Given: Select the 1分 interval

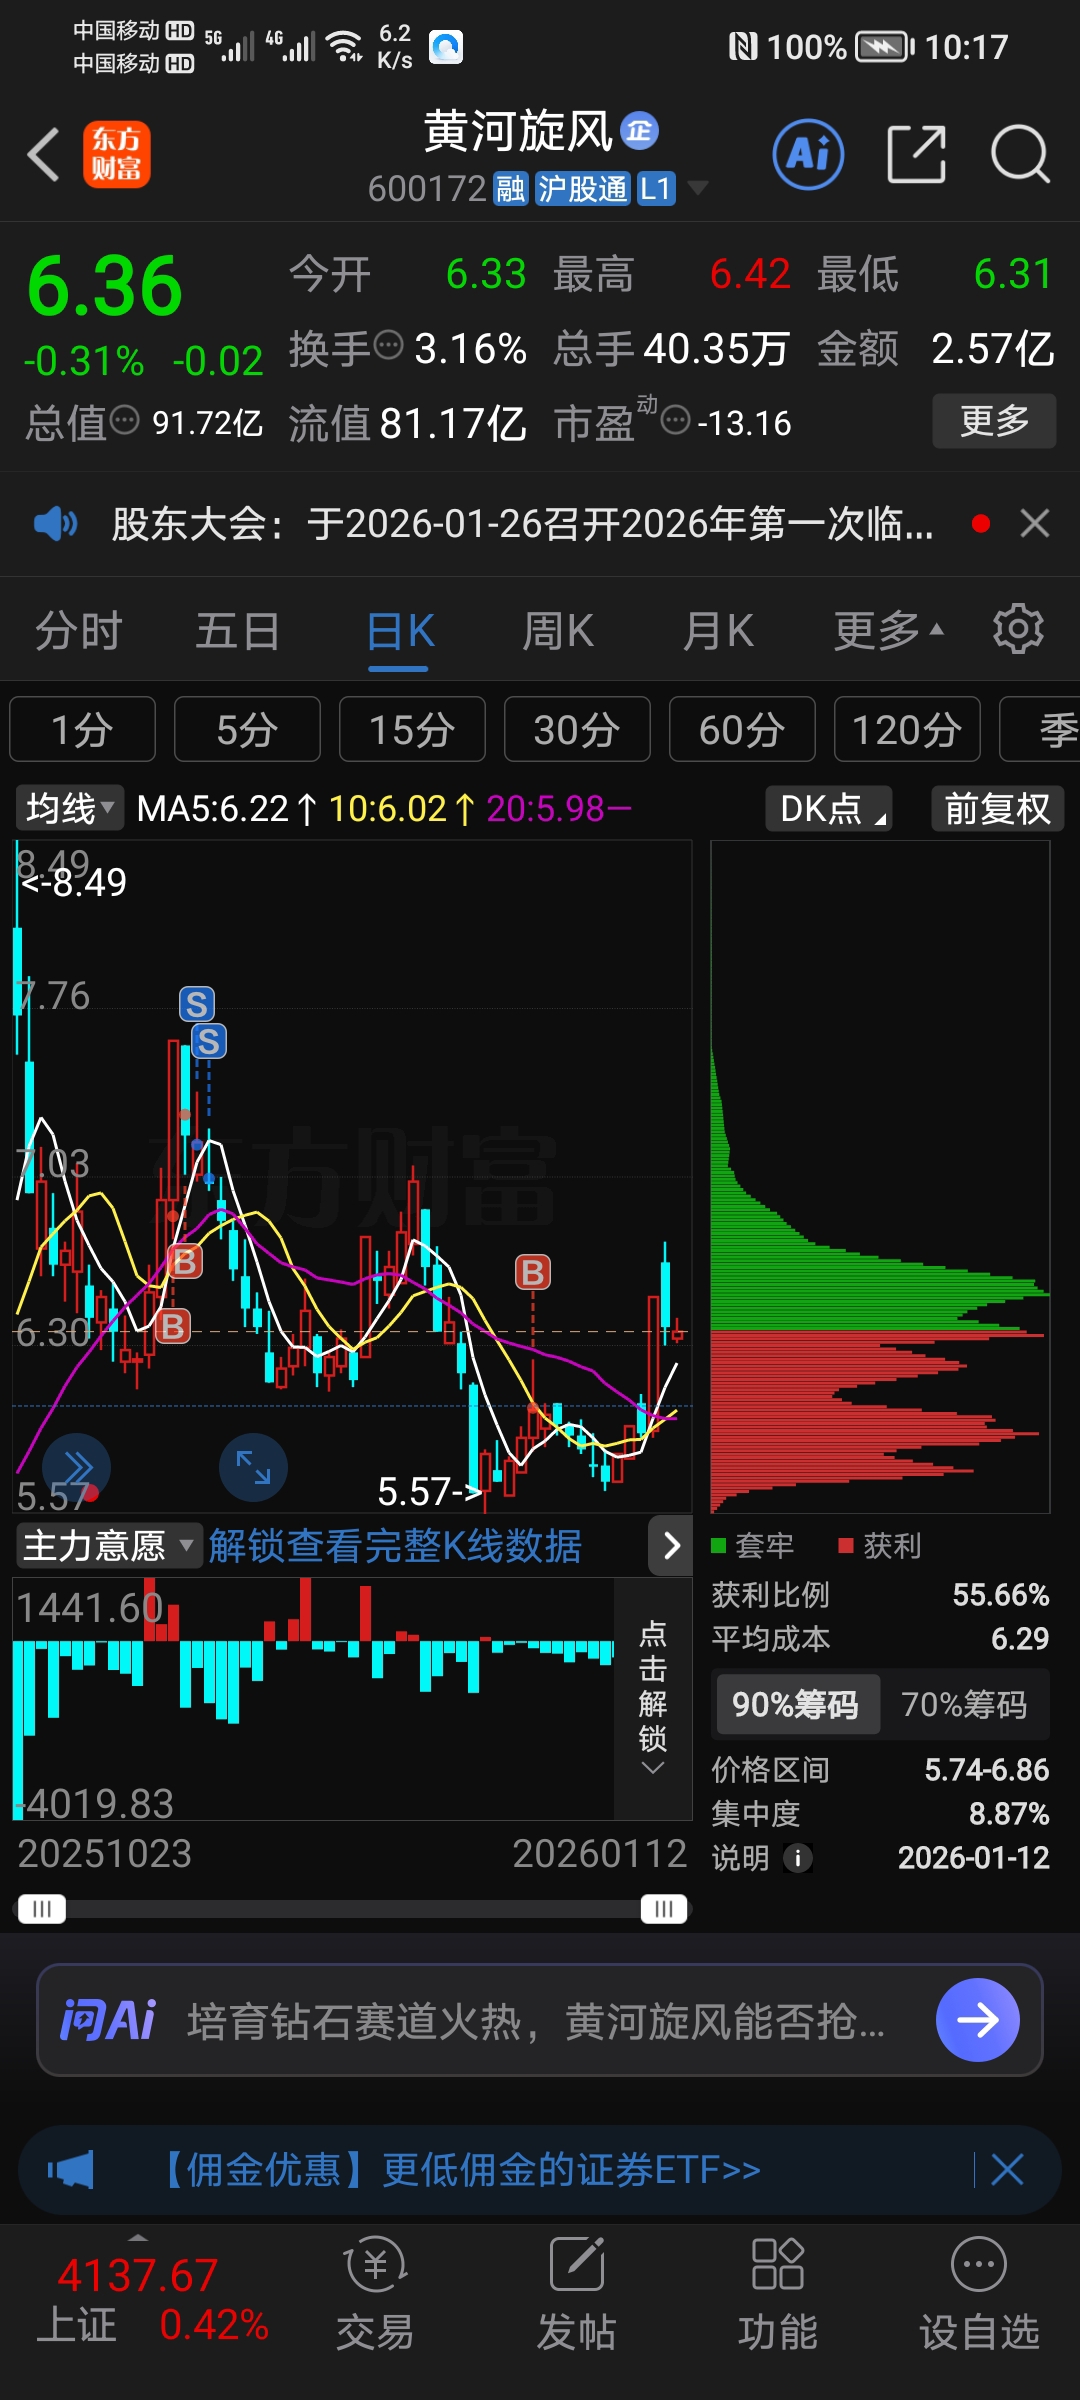Looking at the screenshot, I should pos(82,729).
